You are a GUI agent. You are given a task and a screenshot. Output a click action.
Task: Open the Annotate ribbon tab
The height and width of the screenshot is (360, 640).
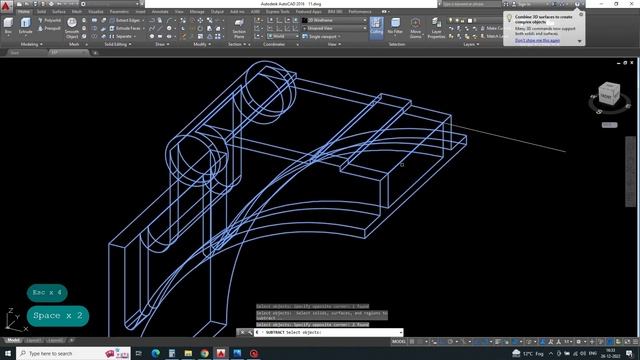coord(160,12)
